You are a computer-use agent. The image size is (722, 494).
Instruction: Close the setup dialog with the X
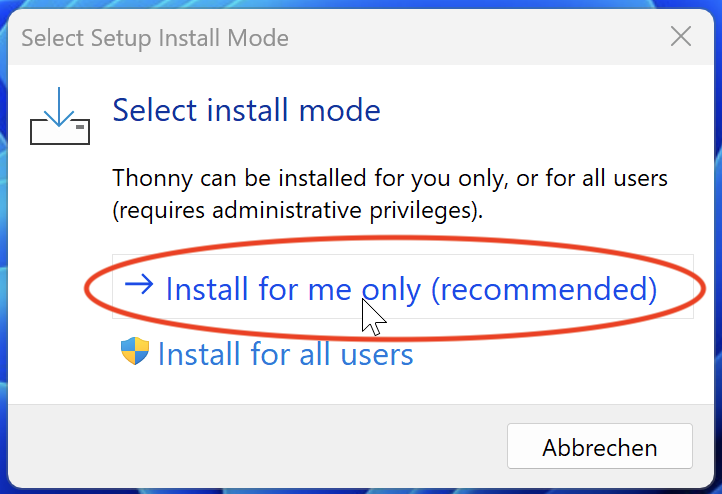681,38
